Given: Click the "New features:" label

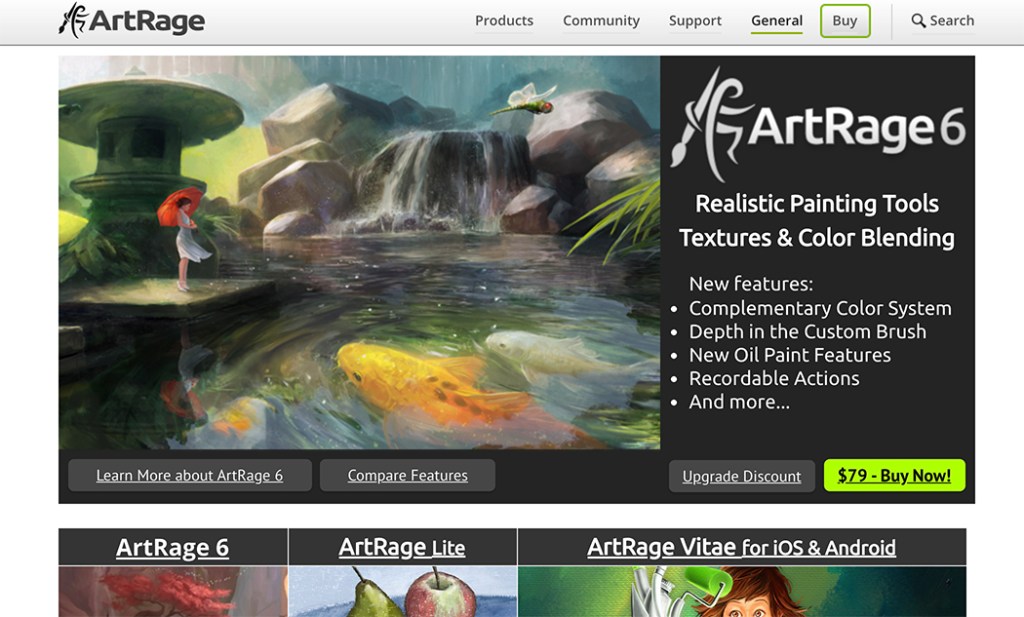Looking at the screenshot, I should (x=751, y=284).
